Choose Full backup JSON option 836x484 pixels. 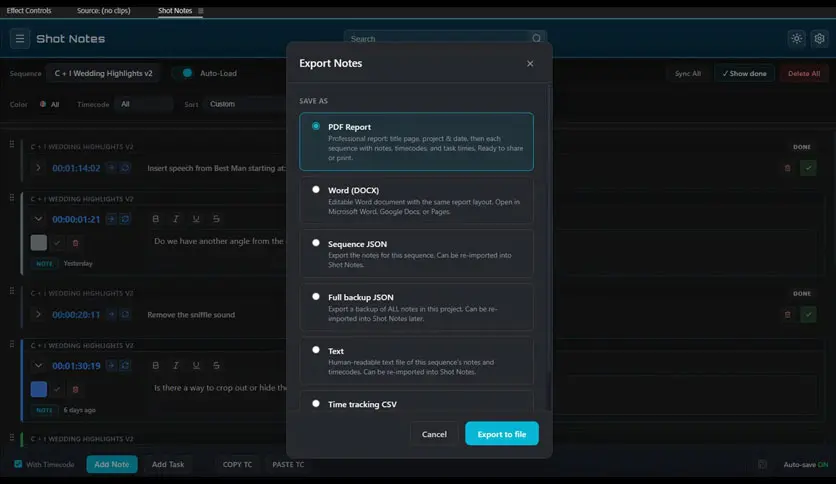(x=416, y=307)
